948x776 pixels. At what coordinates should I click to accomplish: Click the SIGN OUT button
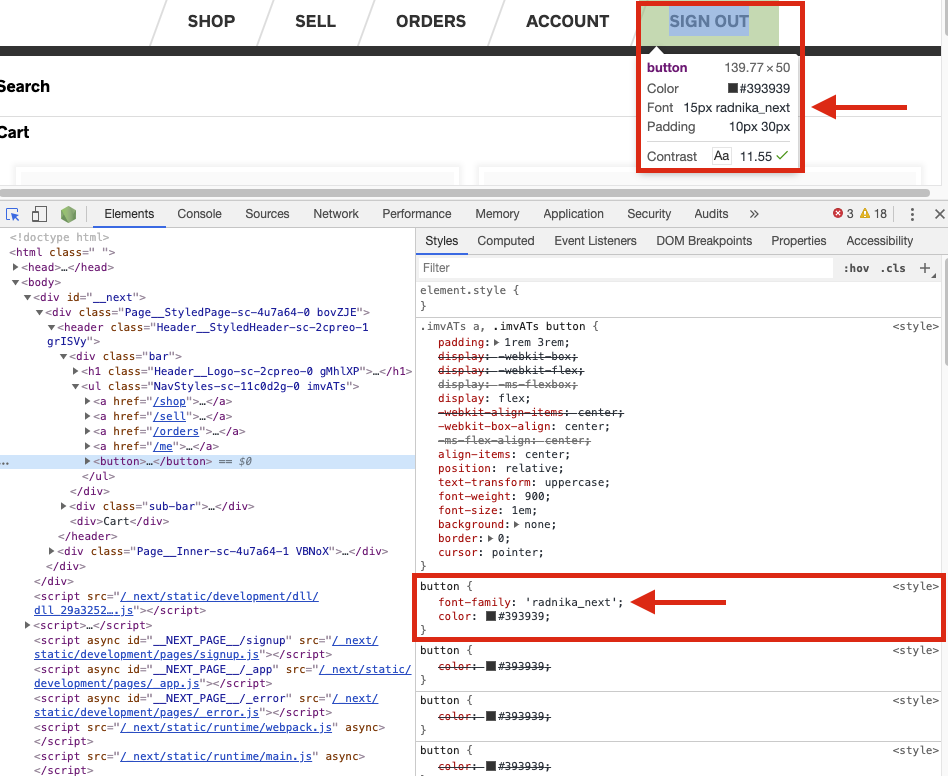coord(709,22)
